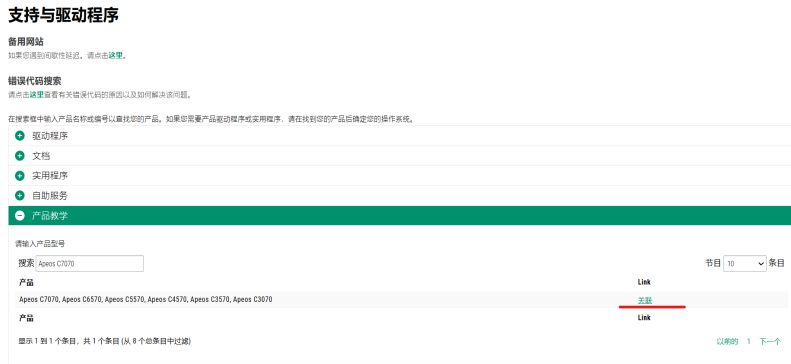Expand the 文档 section plus icon
Image resolution: width=791 pixels, height=364 pixels.
pyautogui.click(x=20, y=156)
